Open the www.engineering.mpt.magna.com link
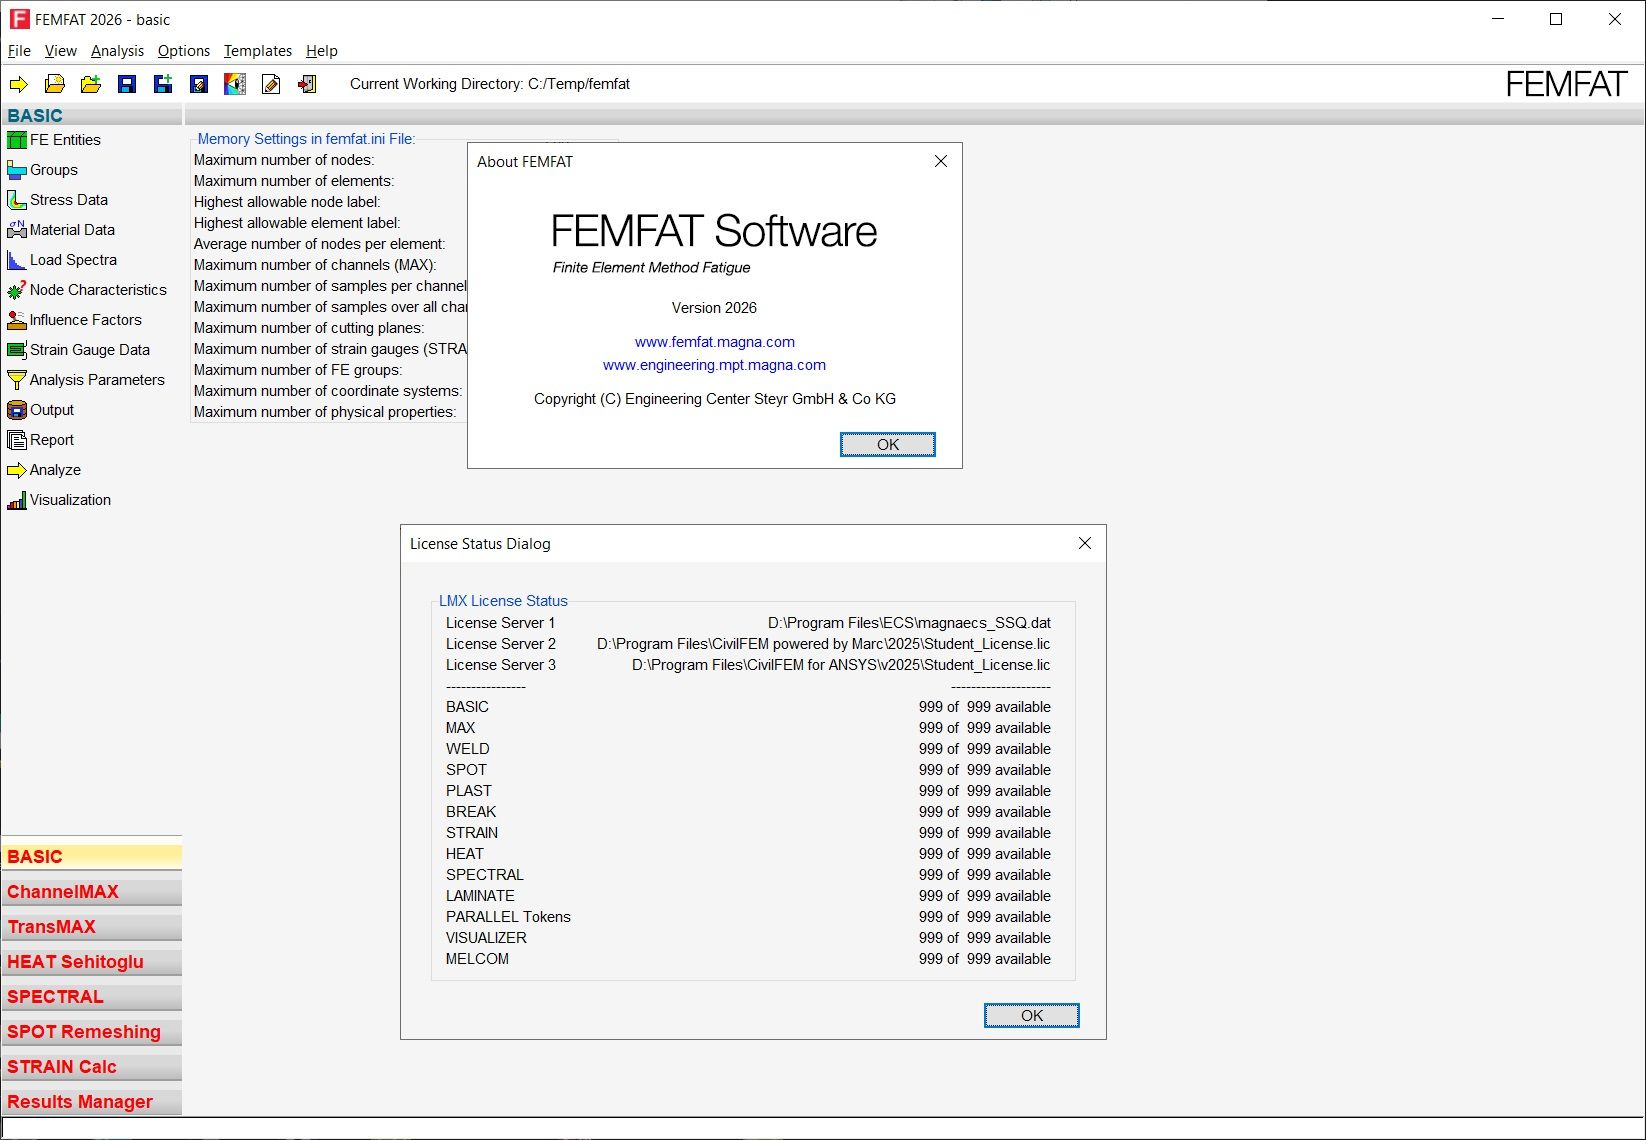This screenshot has height=1140, width=1646. (714, 365)
